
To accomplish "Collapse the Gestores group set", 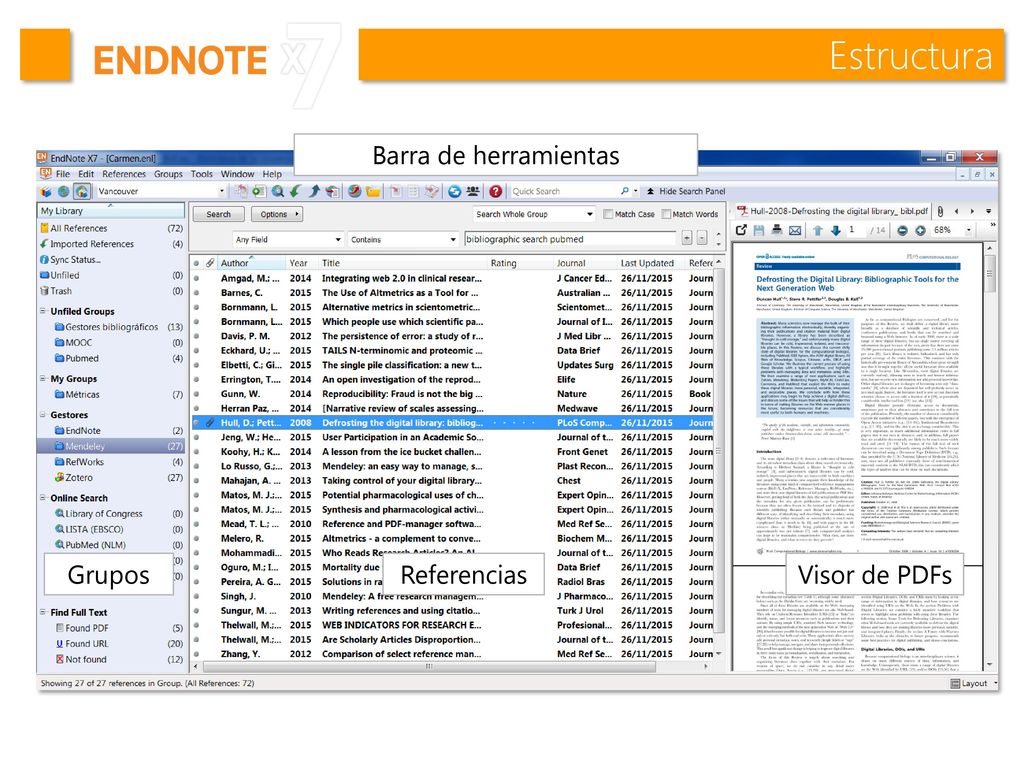I will [43, 414].
